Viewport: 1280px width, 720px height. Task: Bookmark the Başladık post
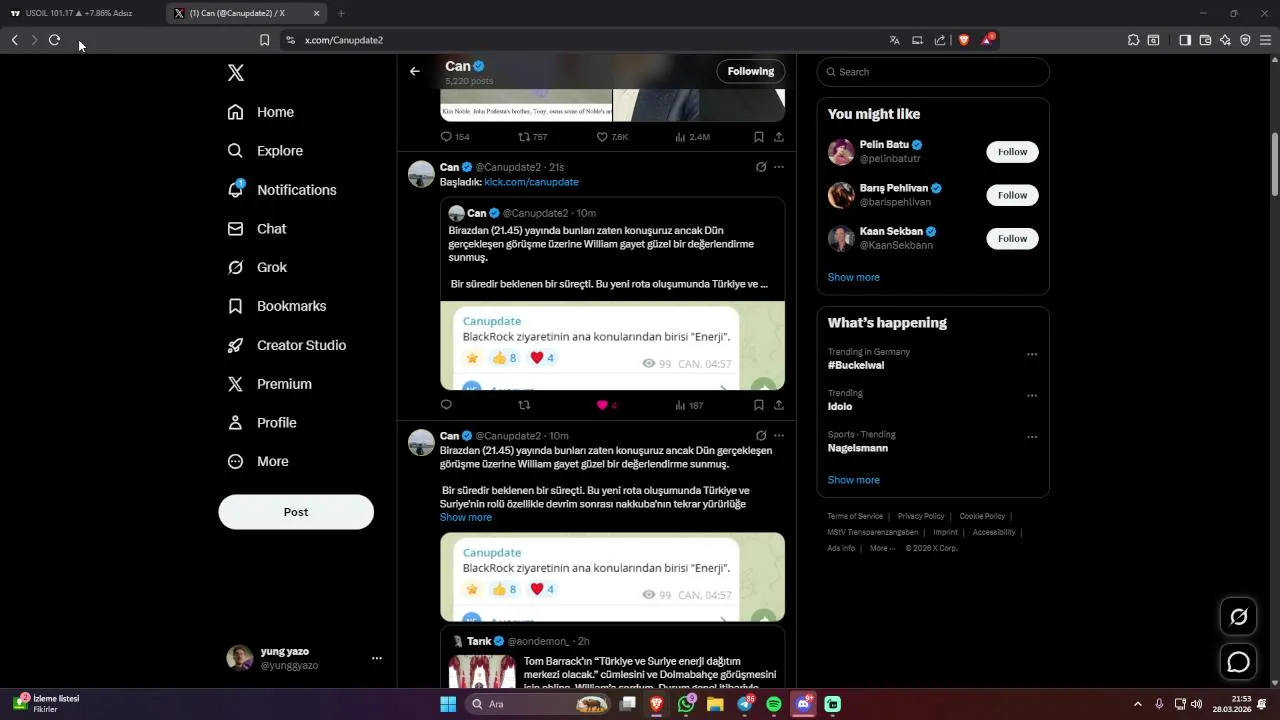tap(758, 405)
